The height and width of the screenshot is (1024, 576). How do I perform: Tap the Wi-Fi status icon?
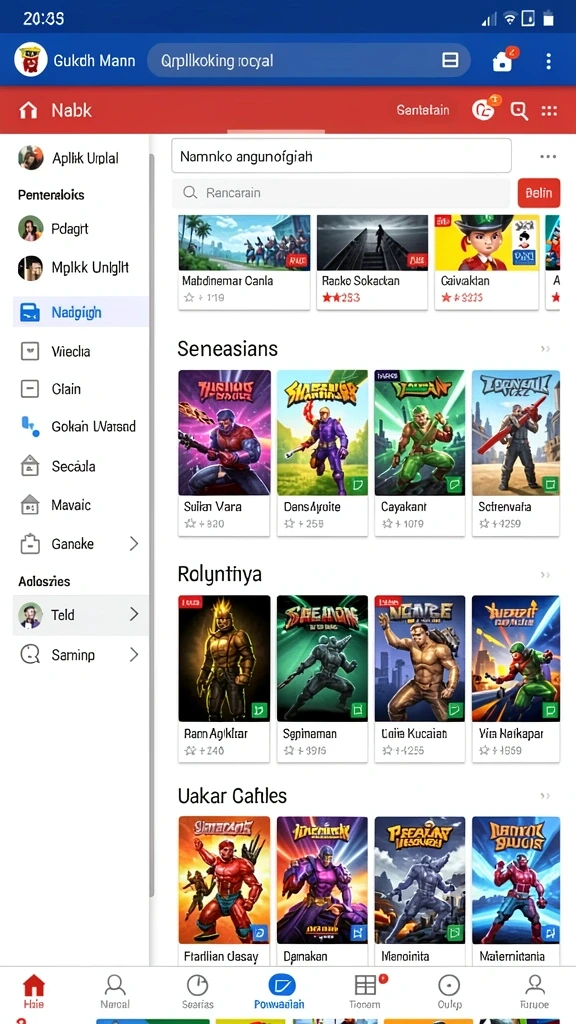click(509, 19)
